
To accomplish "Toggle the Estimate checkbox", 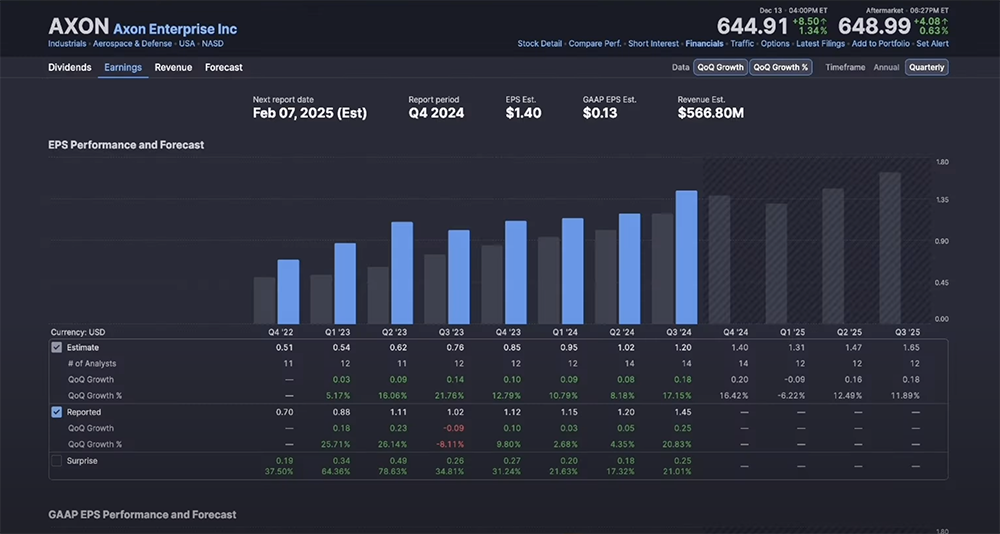I will [x=57, y=348].
